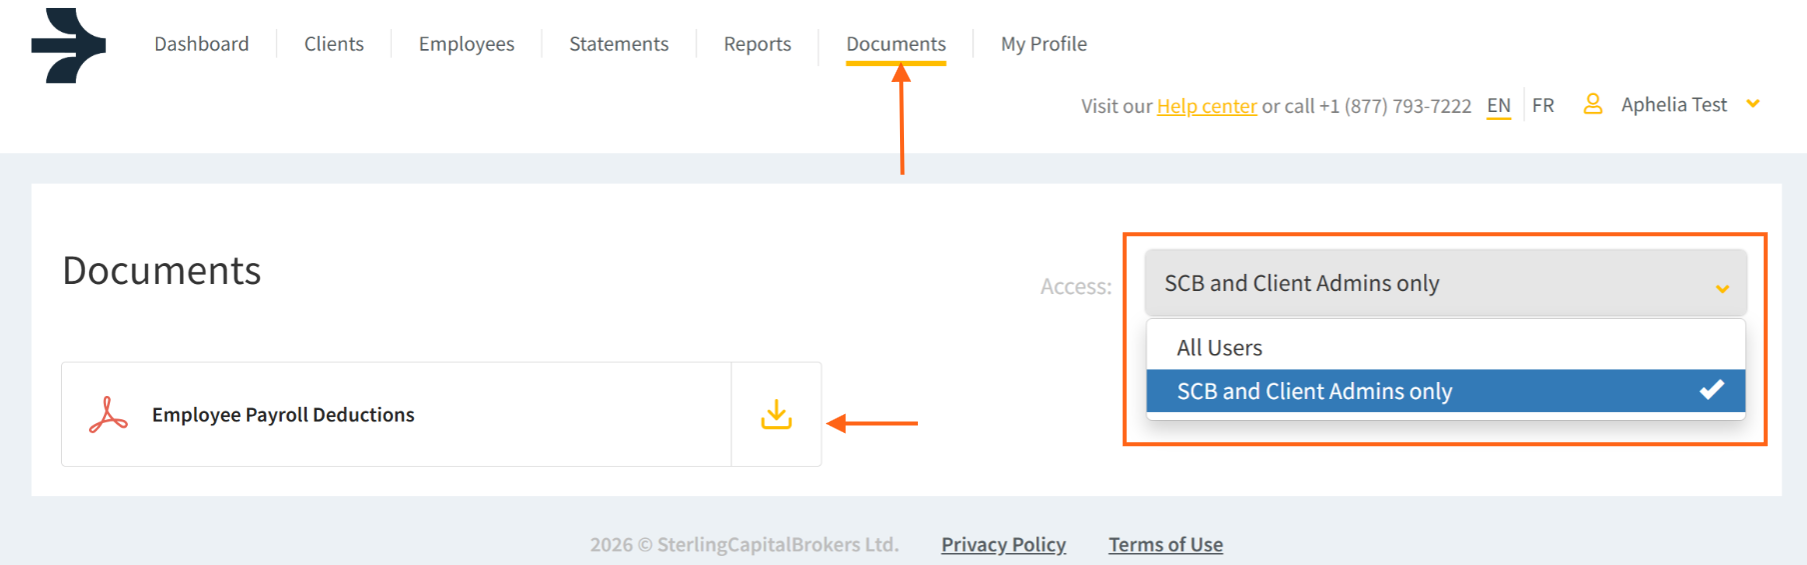View the Reports tab
This screenshot has width=1807, height=565.
click(757, 44)
